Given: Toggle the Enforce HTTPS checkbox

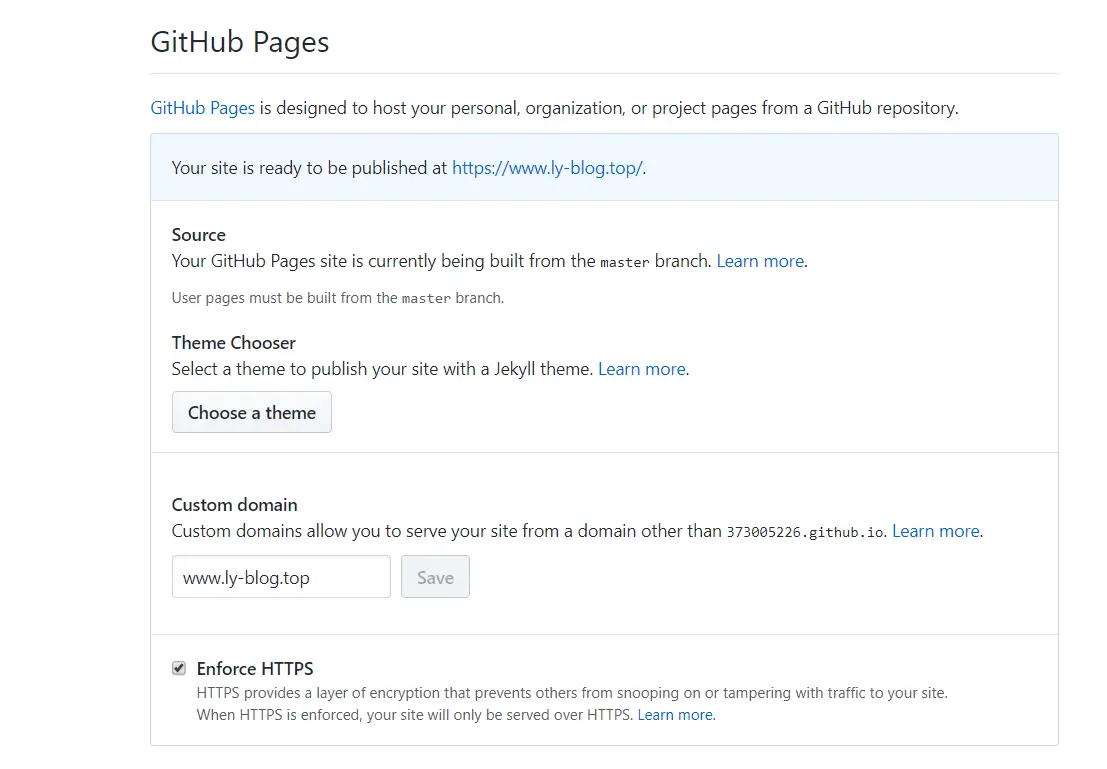Looking at the screenshot, I should click(179, 668).
